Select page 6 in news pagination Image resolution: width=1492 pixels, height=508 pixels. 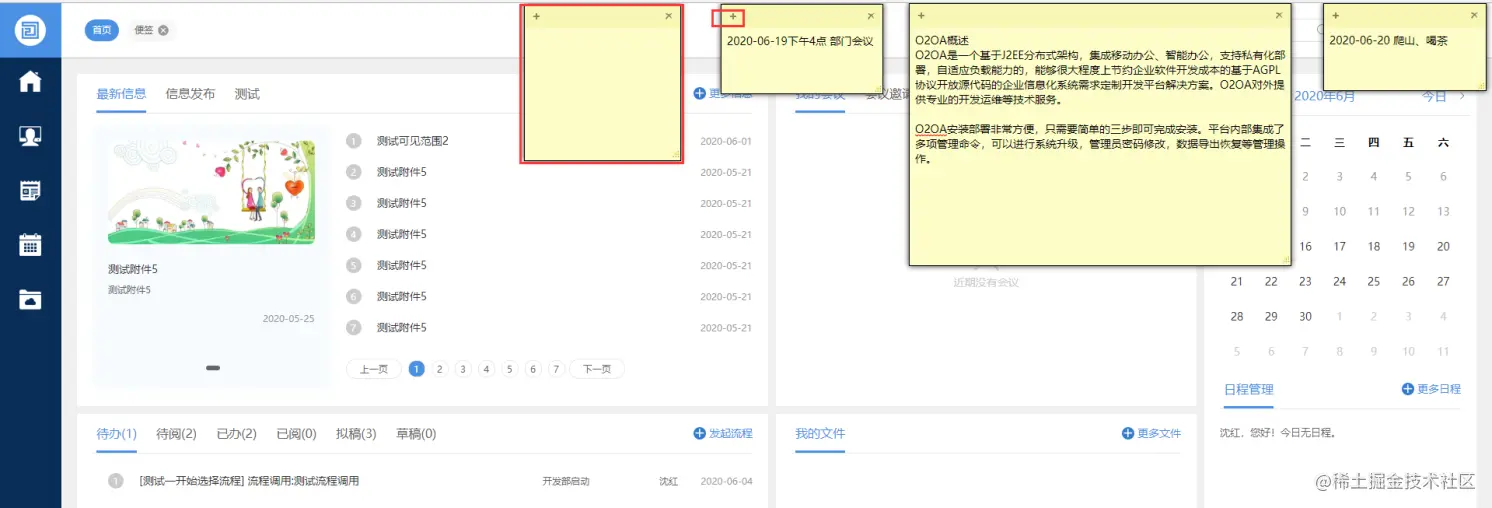533,369
